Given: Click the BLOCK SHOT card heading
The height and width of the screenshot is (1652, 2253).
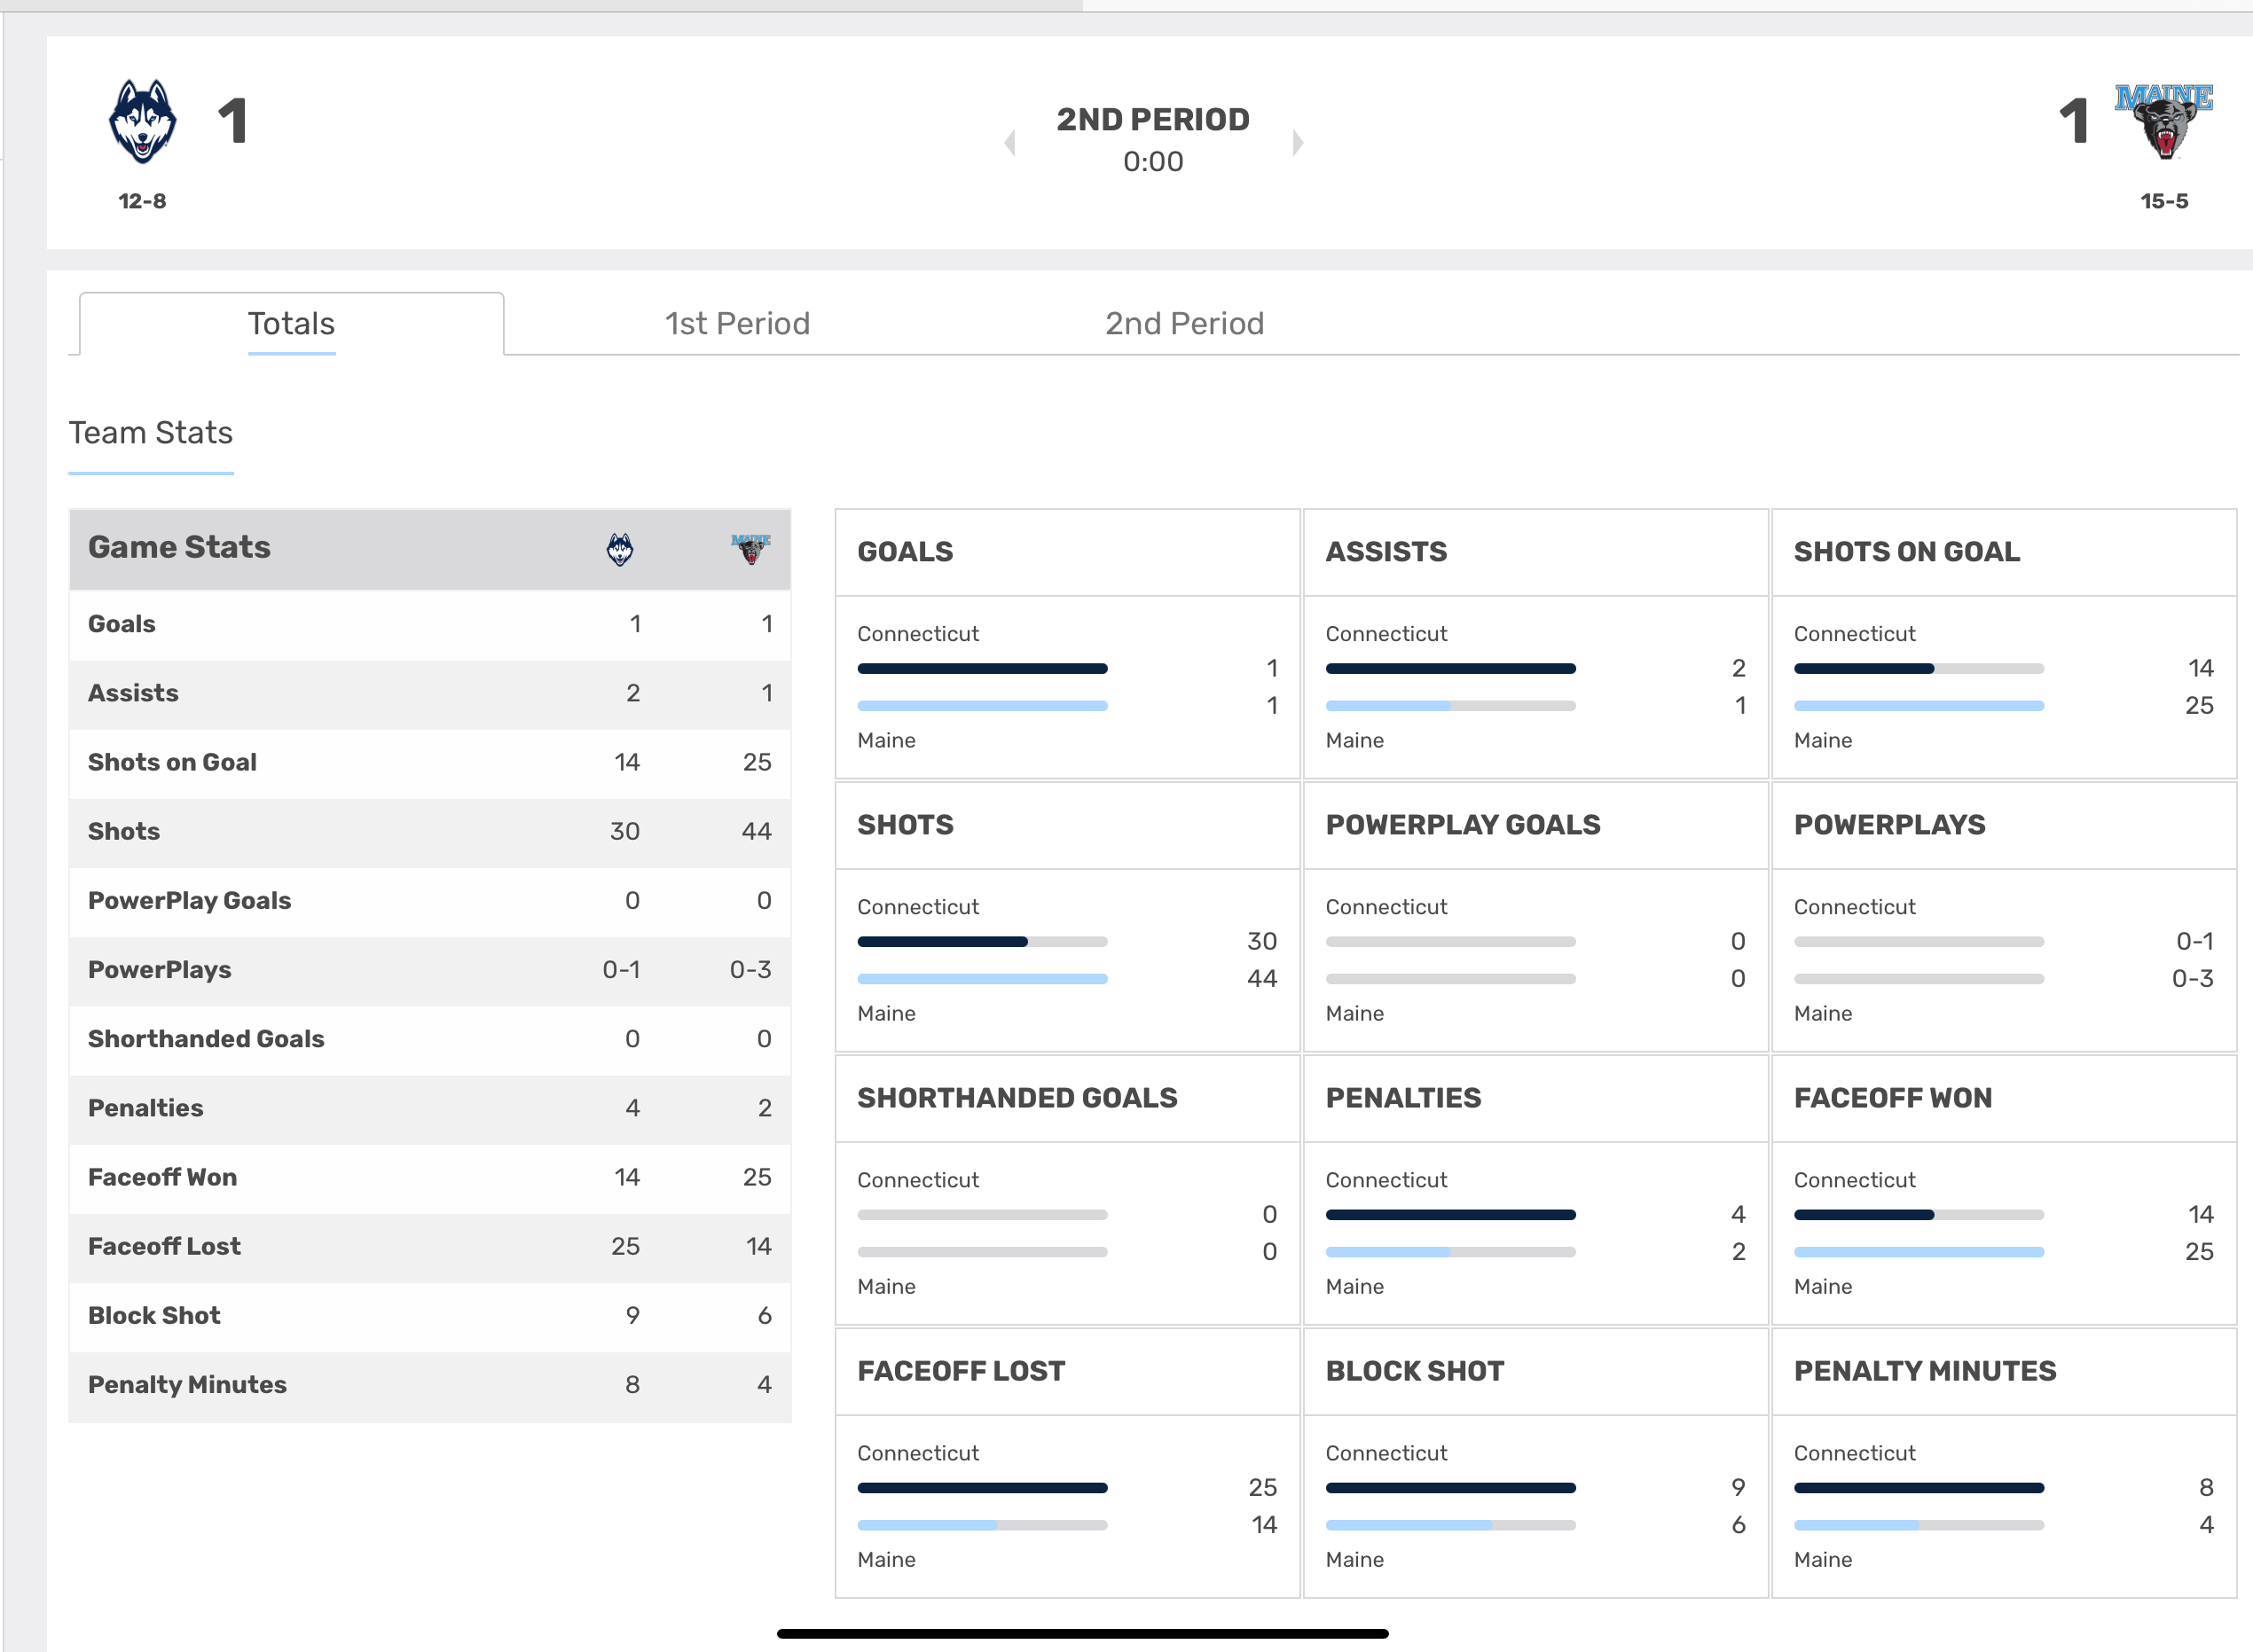Looking at the screenshot, I should pos(1415,1371).
